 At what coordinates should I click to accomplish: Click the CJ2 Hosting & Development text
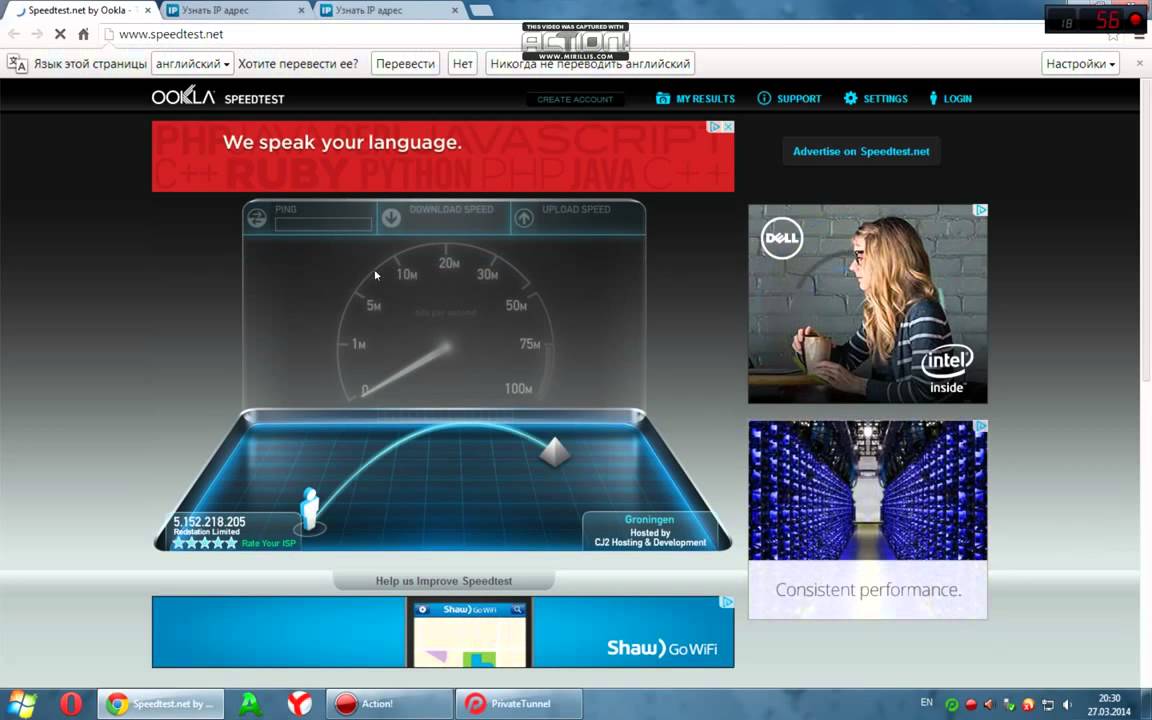[650, 542]
